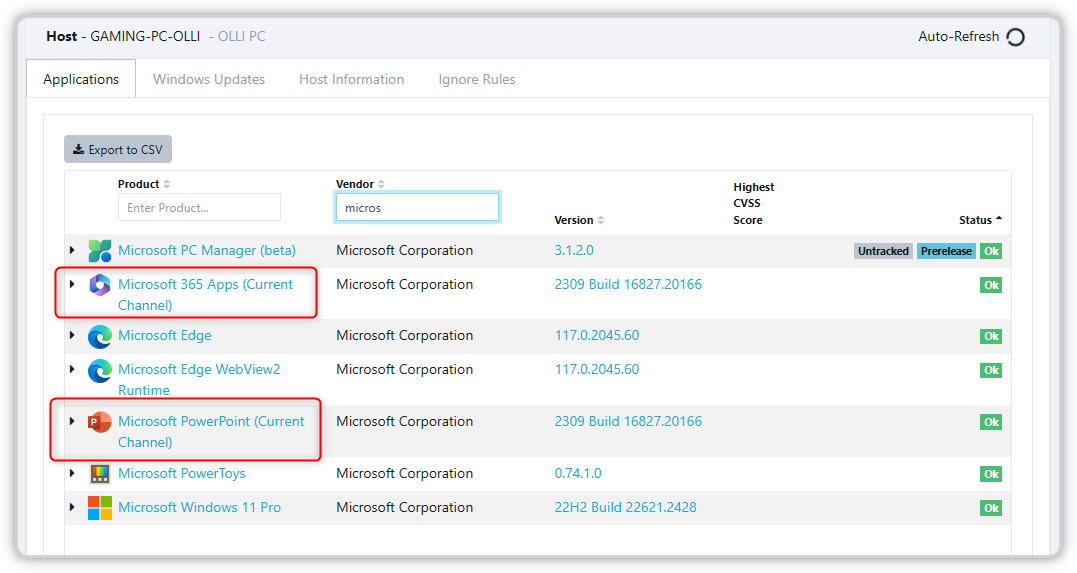Expand the Microsoft Edge row
The image size is (1077, 573).
click(71, 335)
